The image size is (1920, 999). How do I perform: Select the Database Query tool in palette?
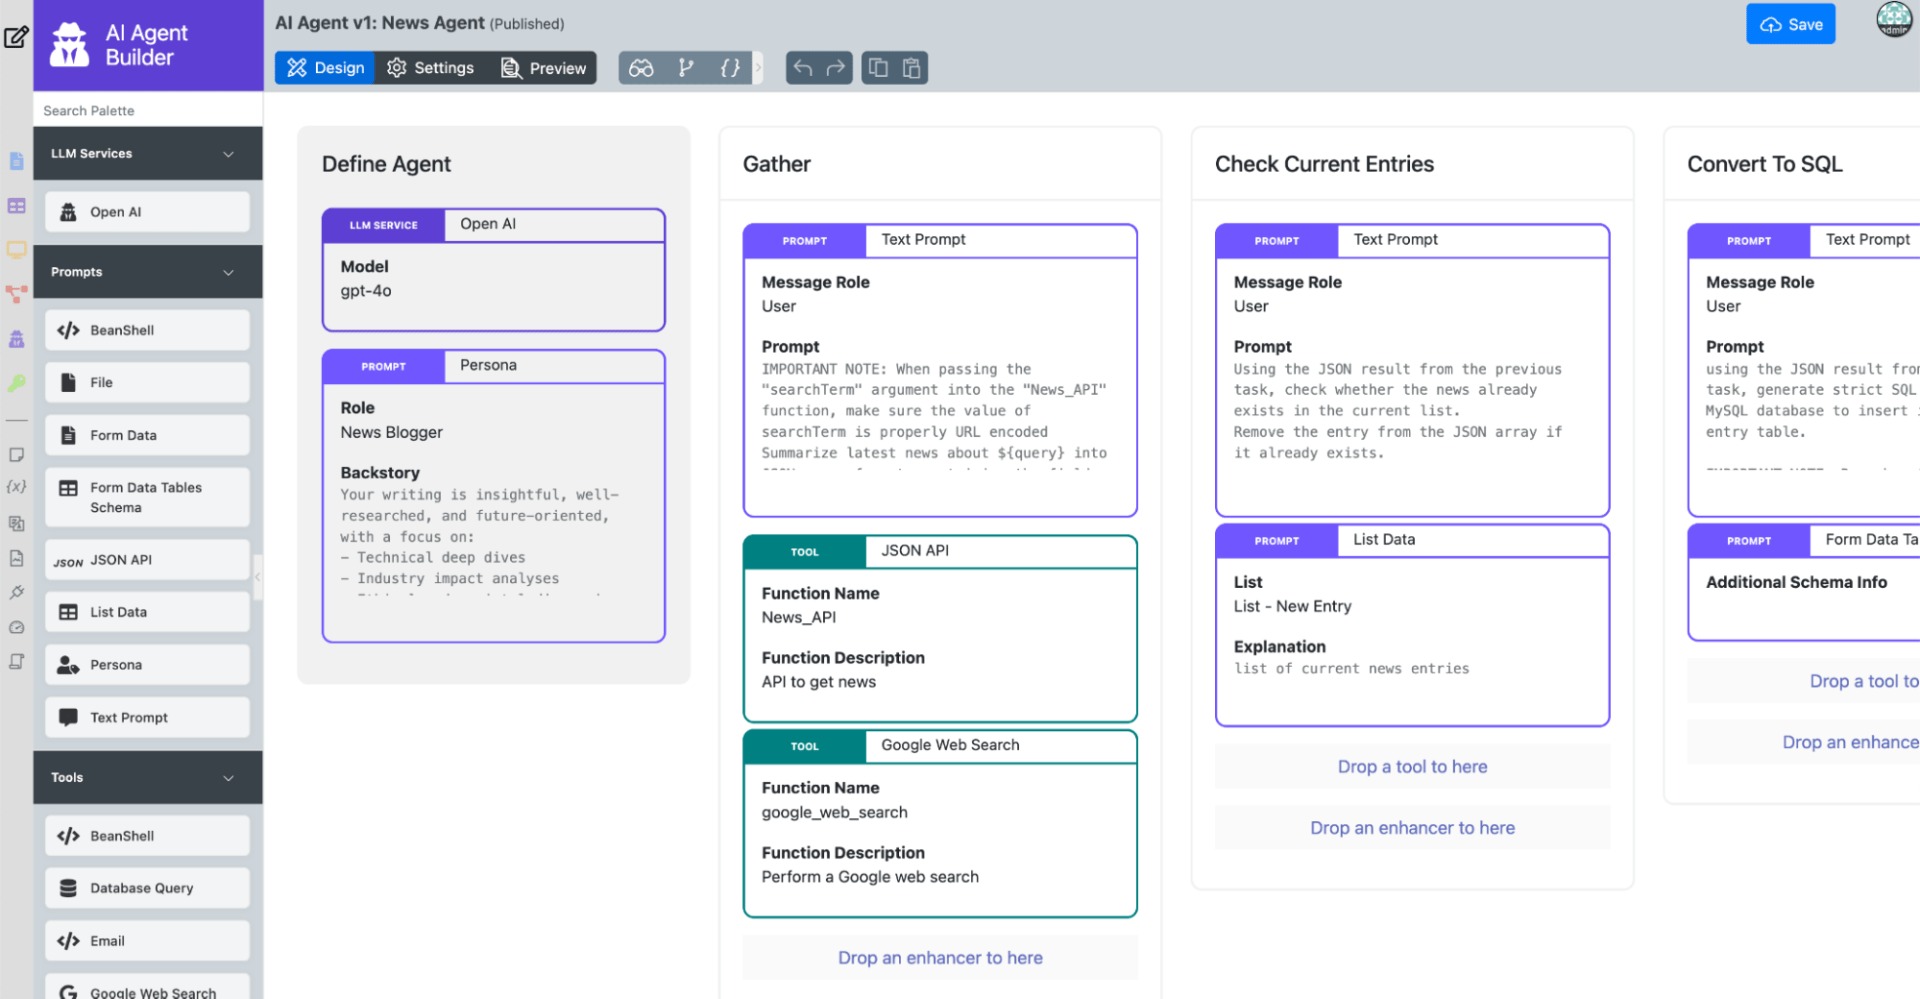147,888
